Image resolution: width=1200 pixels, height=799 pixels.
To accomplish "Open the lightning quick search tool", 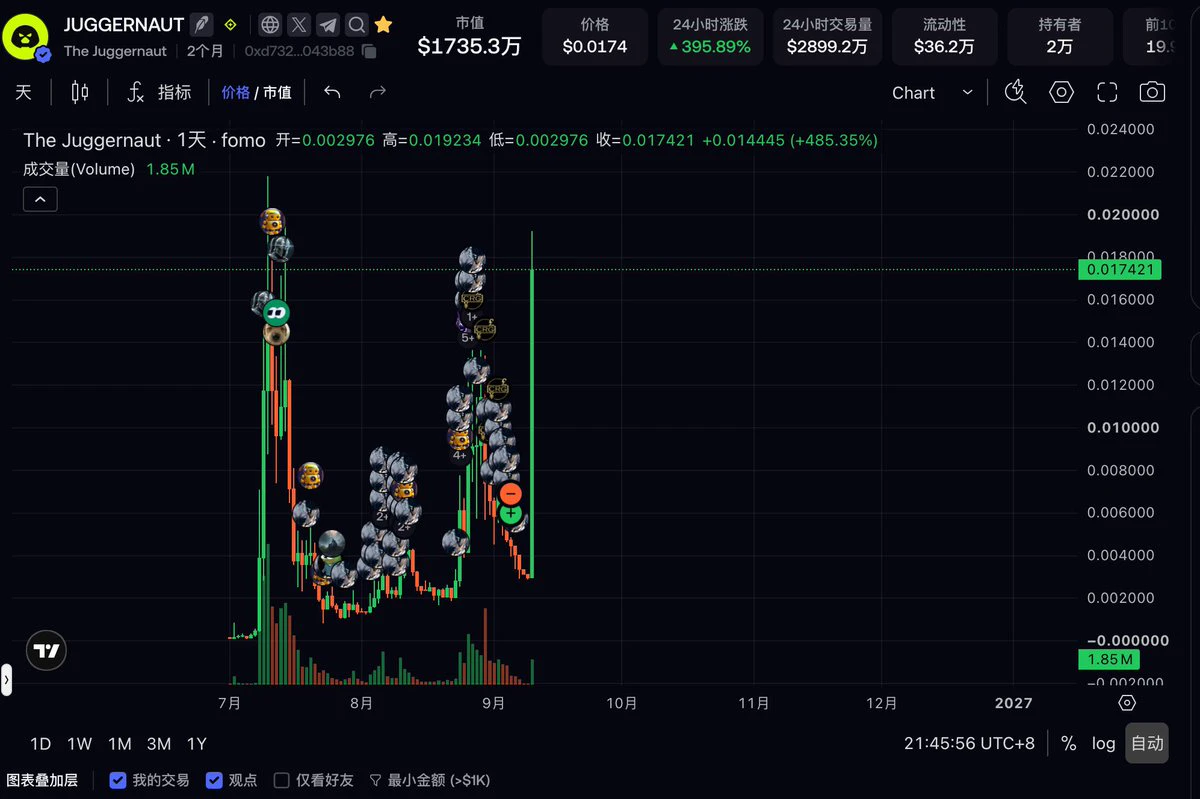I will tap(1015, 92).
